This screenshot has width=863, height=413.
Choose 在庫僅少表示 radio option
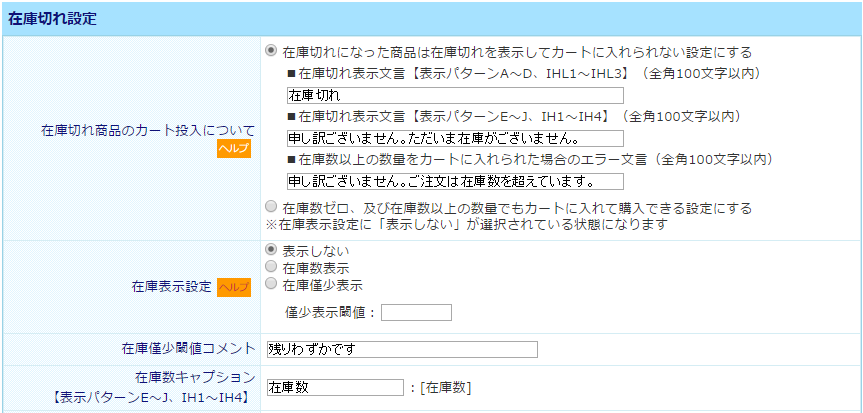(x=271, y=284)
